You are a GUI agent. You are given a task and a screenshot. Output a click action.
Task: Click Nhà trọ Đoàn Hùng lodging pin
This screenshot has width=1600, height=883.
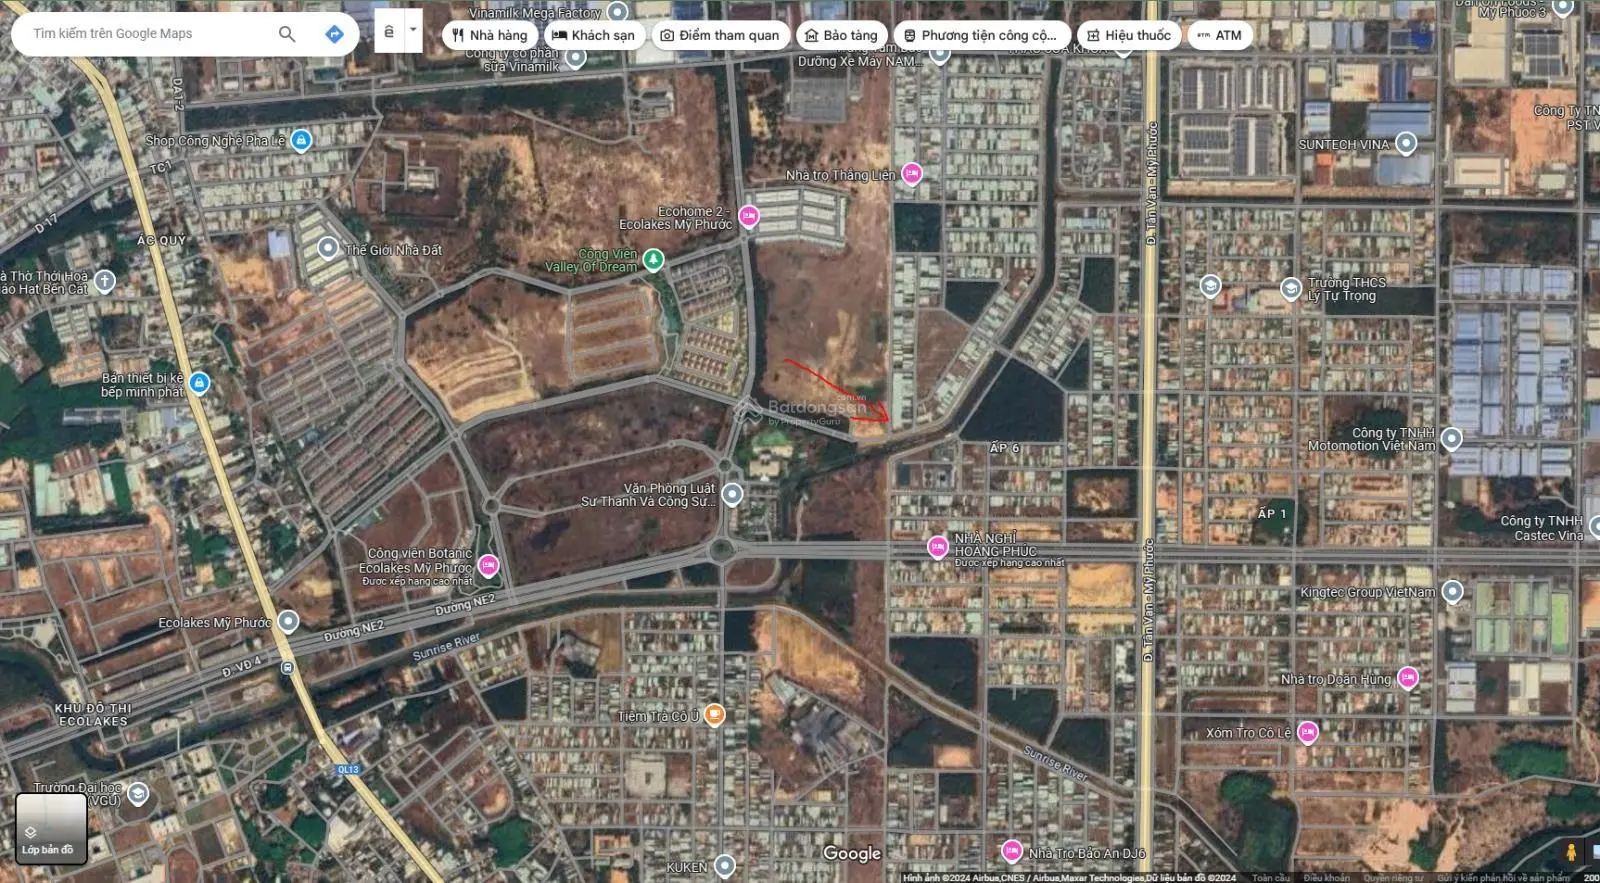pyautogui.click(x=1408, y=678)
